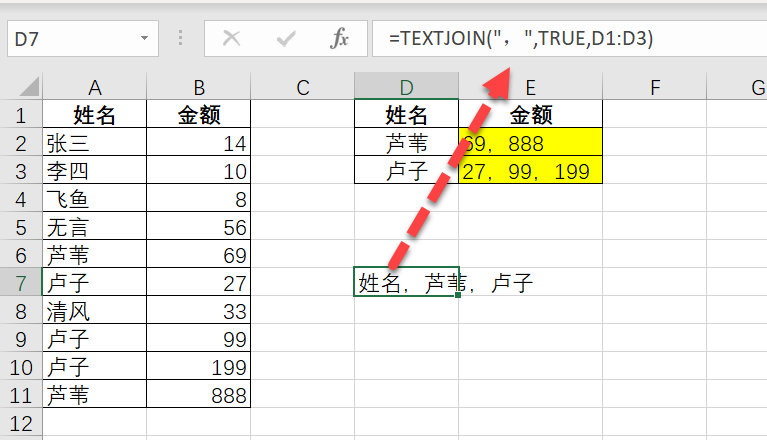
Task: Select column A header
Action: 94,87
